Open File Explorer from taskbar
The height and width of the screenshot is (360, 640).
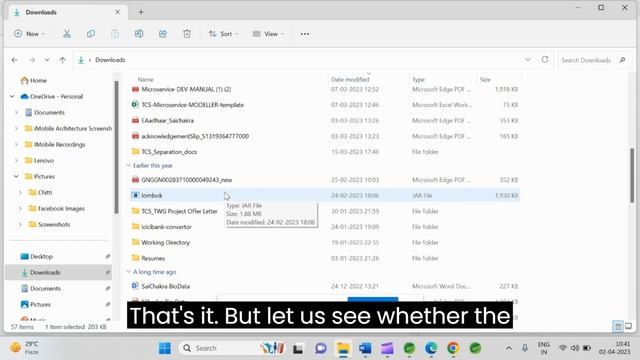(343, 348)
